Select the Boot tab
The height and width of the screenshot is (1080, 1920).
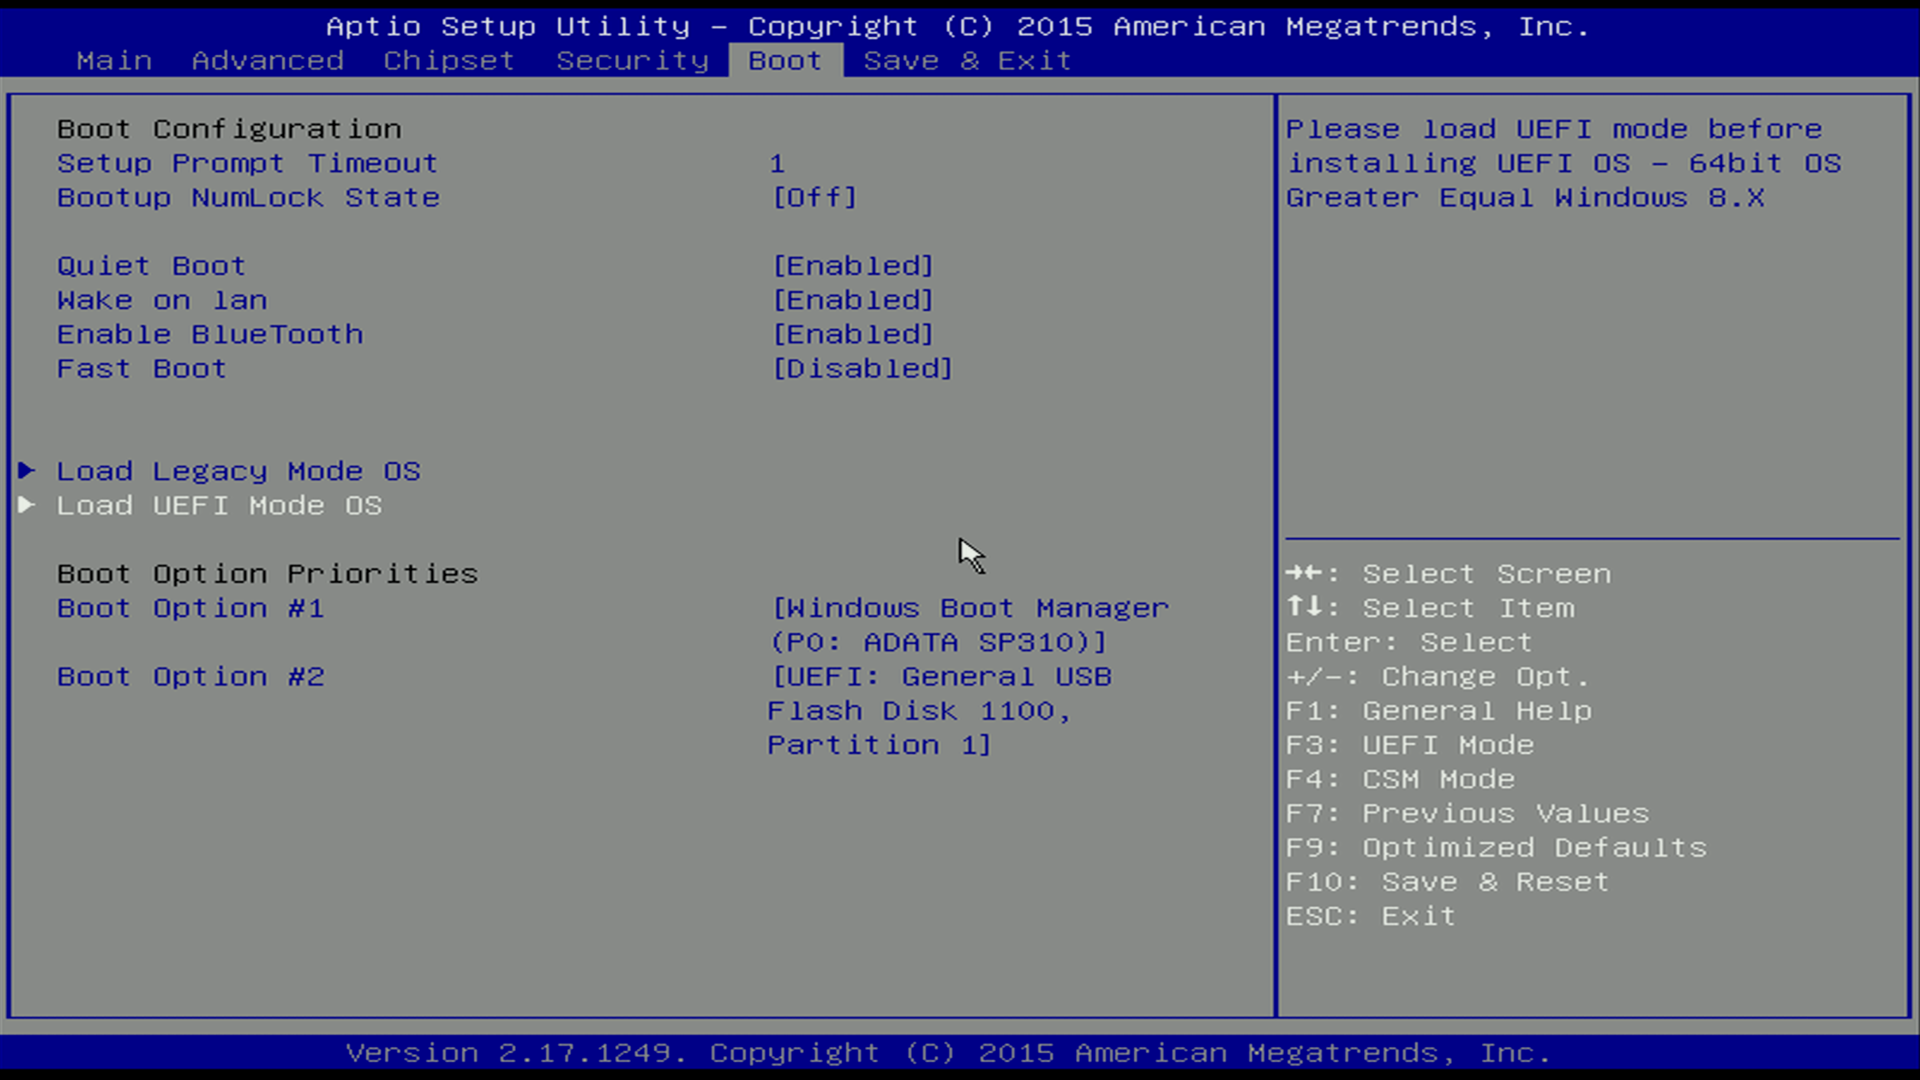(784, 60)
